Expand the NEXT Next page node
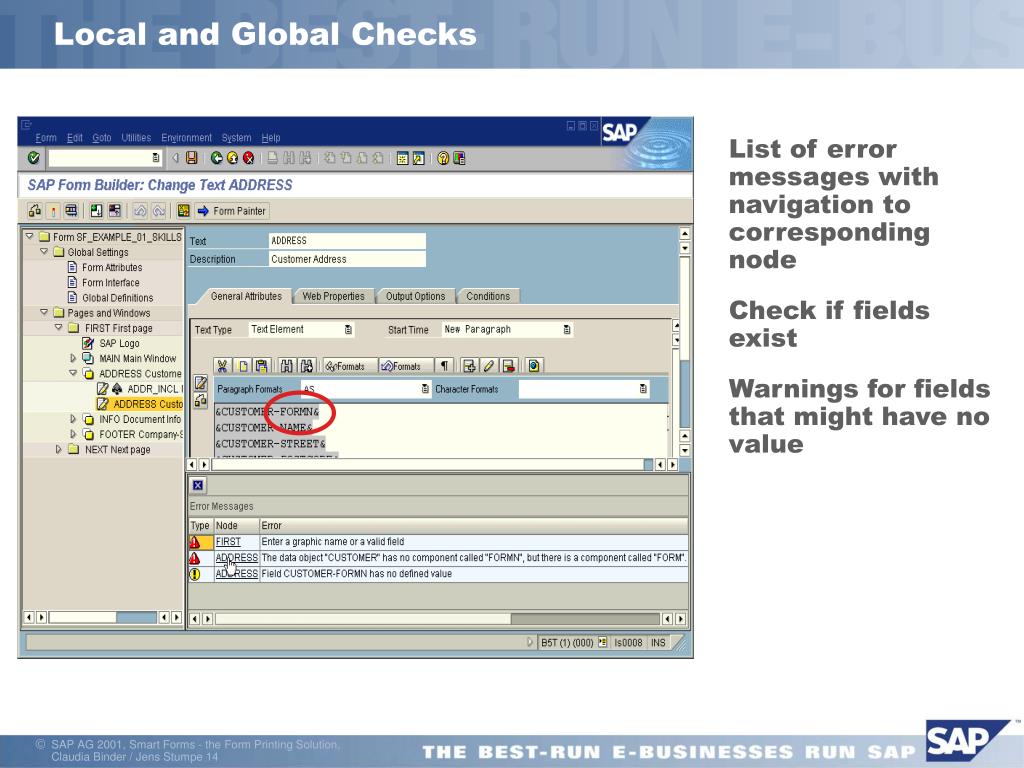 (x=58, y=449)
